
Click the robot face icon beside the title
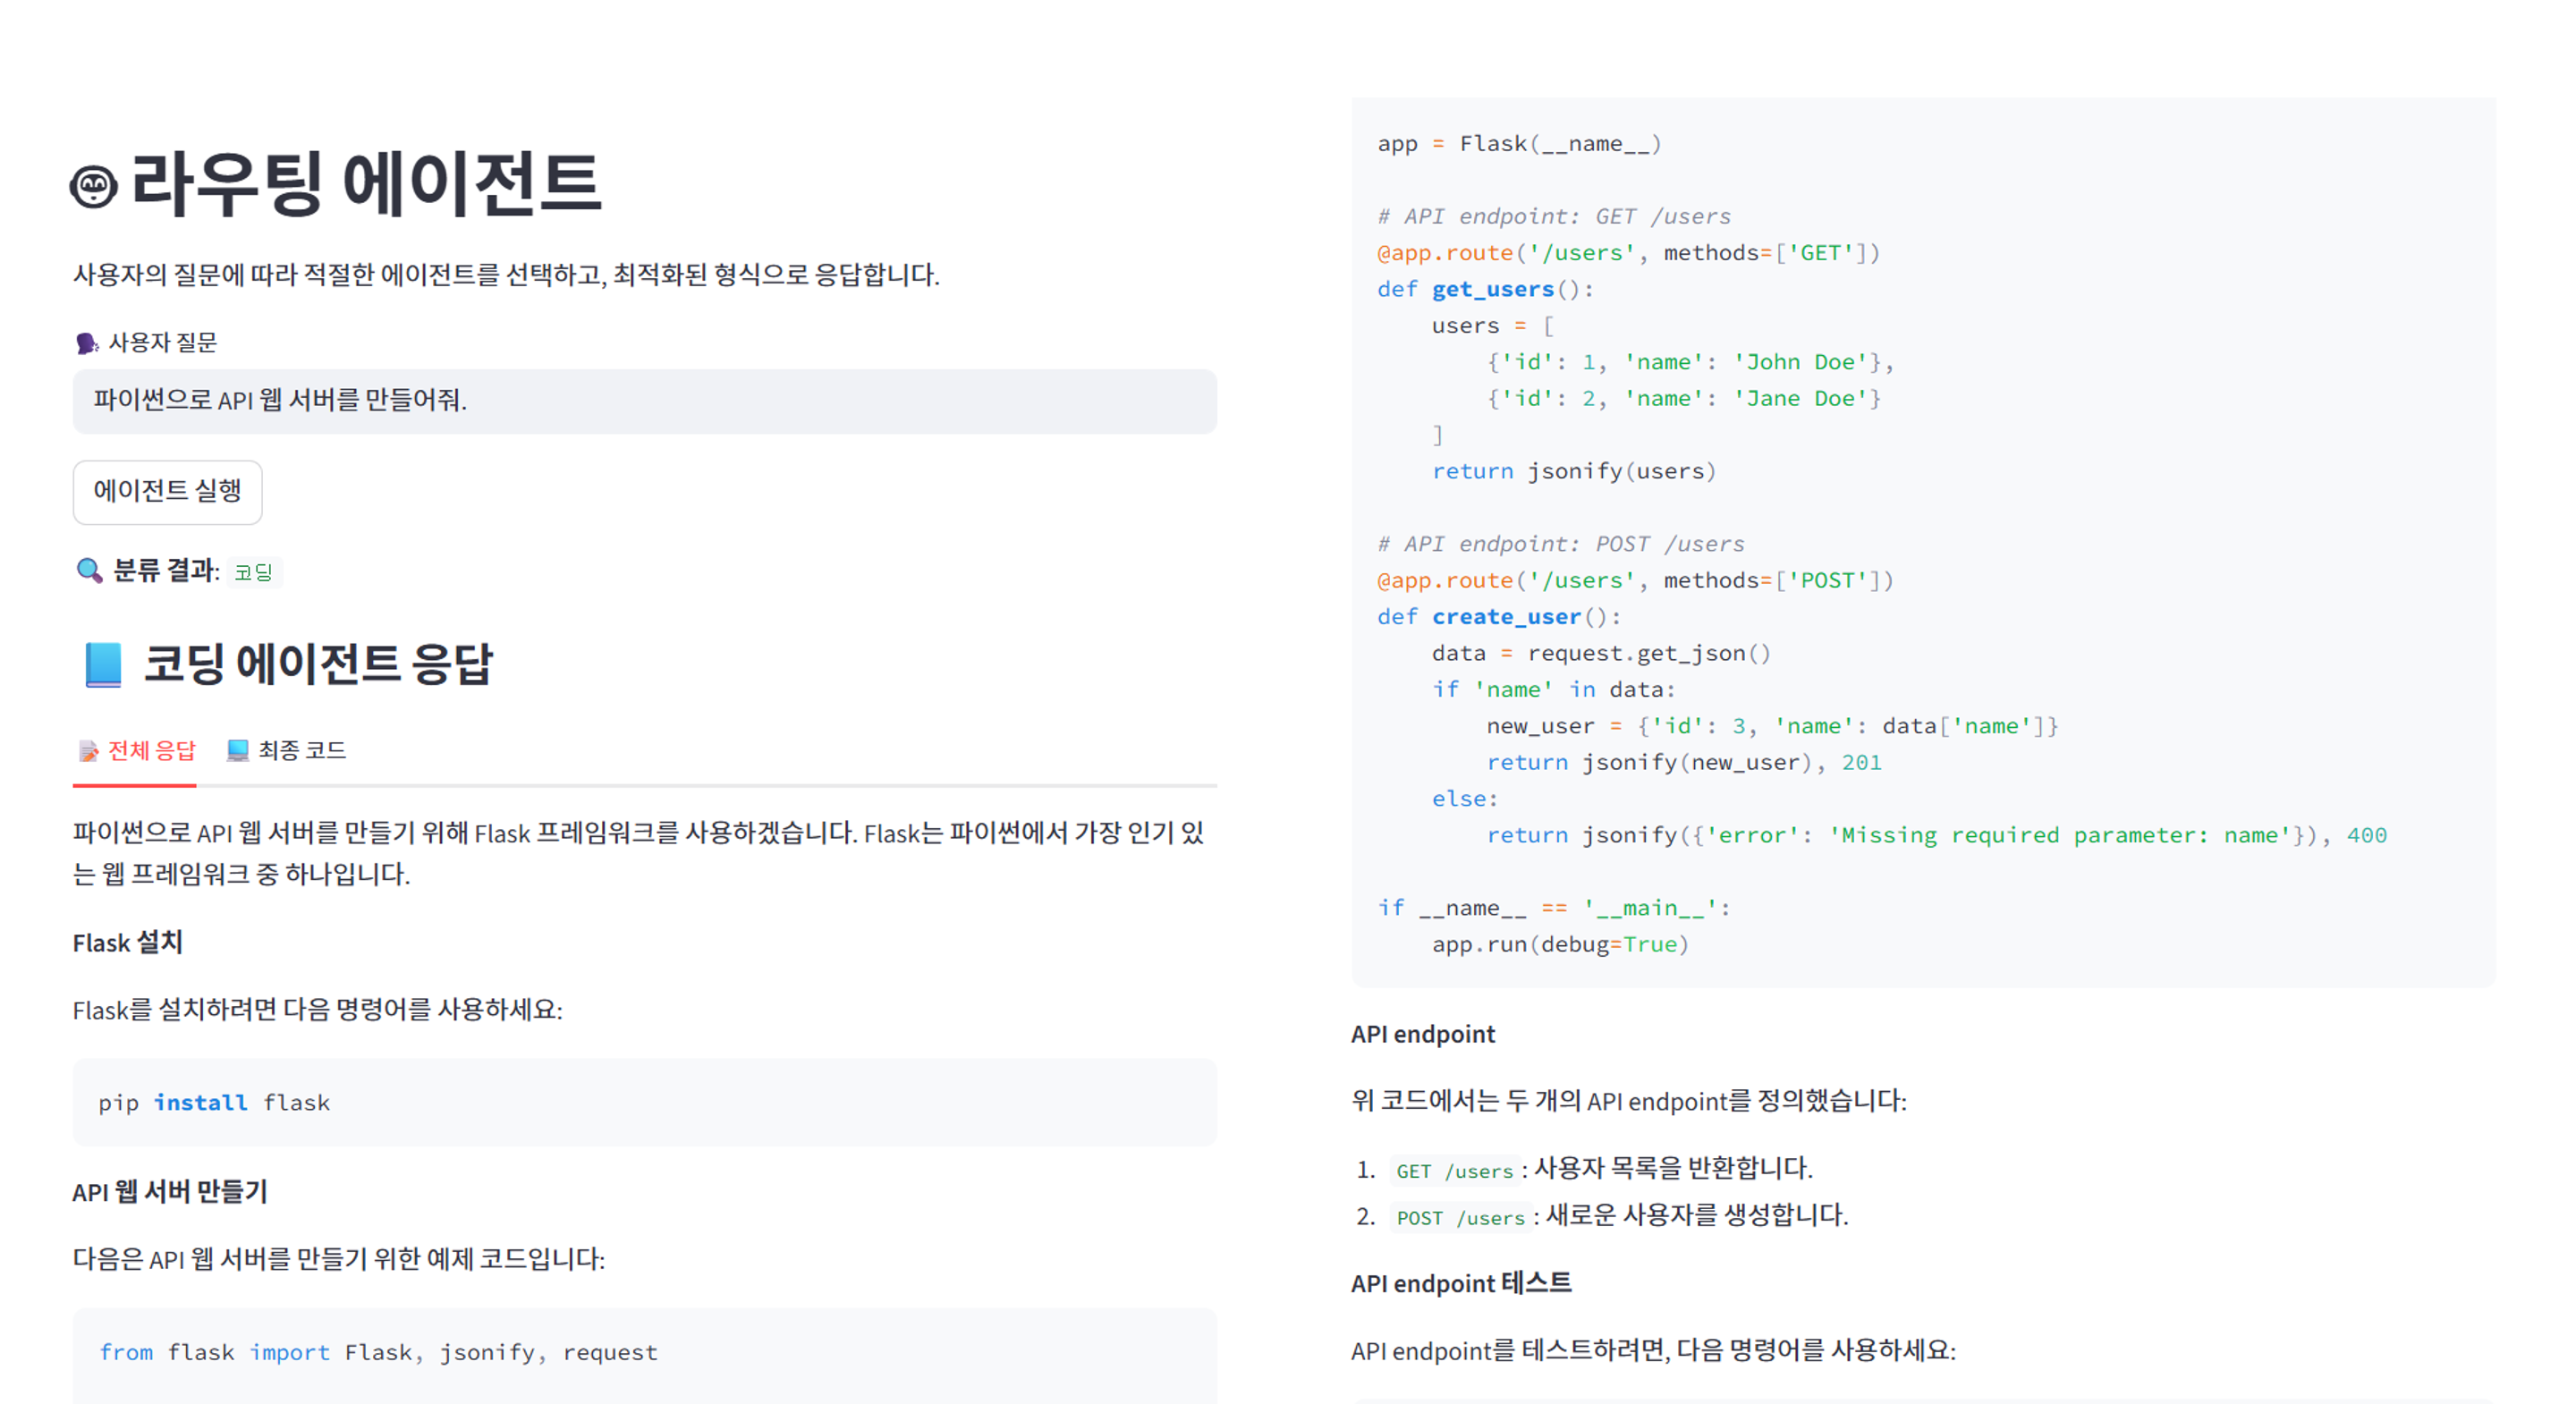click(x=94, y=187)
